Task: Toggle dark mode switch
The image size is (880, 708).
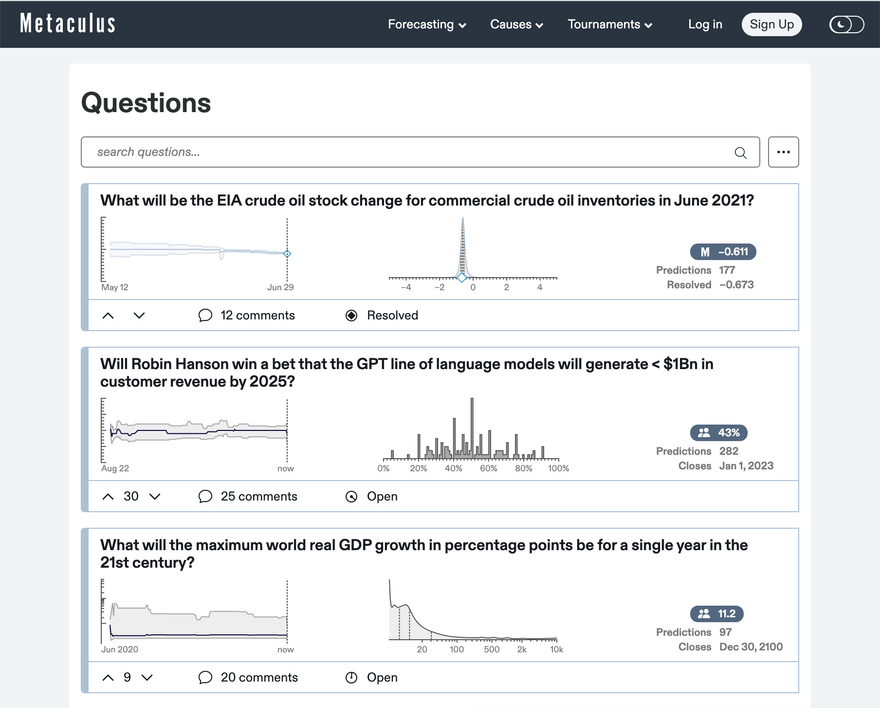Action: (846, 24)
